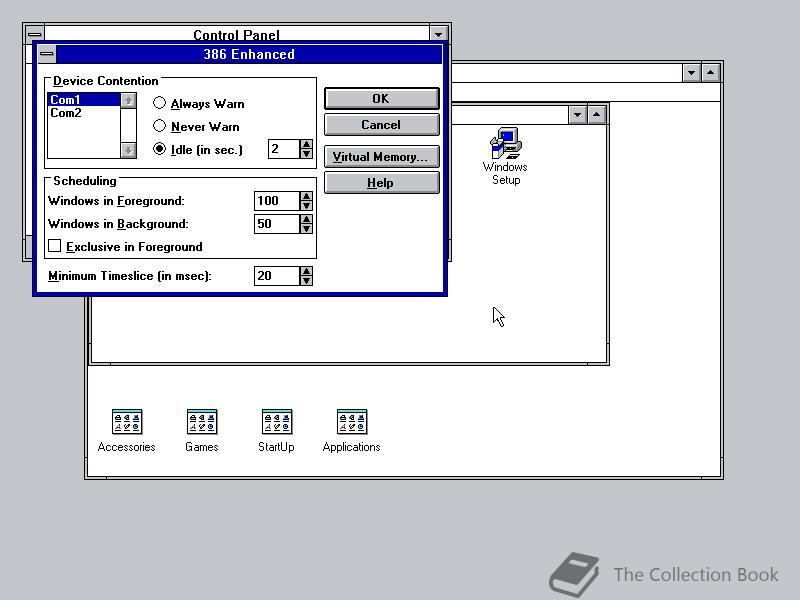
Task: Maximize the inner group window
Action: (596, 115)
